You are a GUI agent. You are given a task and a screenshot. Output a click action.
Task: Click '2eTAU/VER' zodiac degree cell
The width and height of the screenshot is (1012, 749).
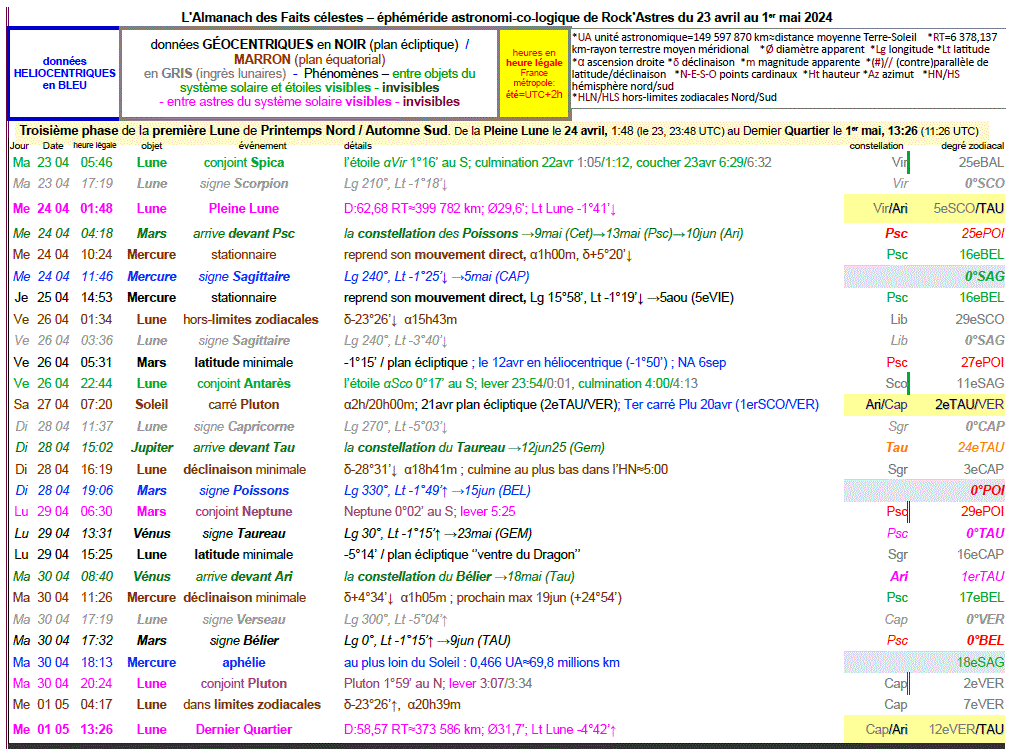click(969, 404)
